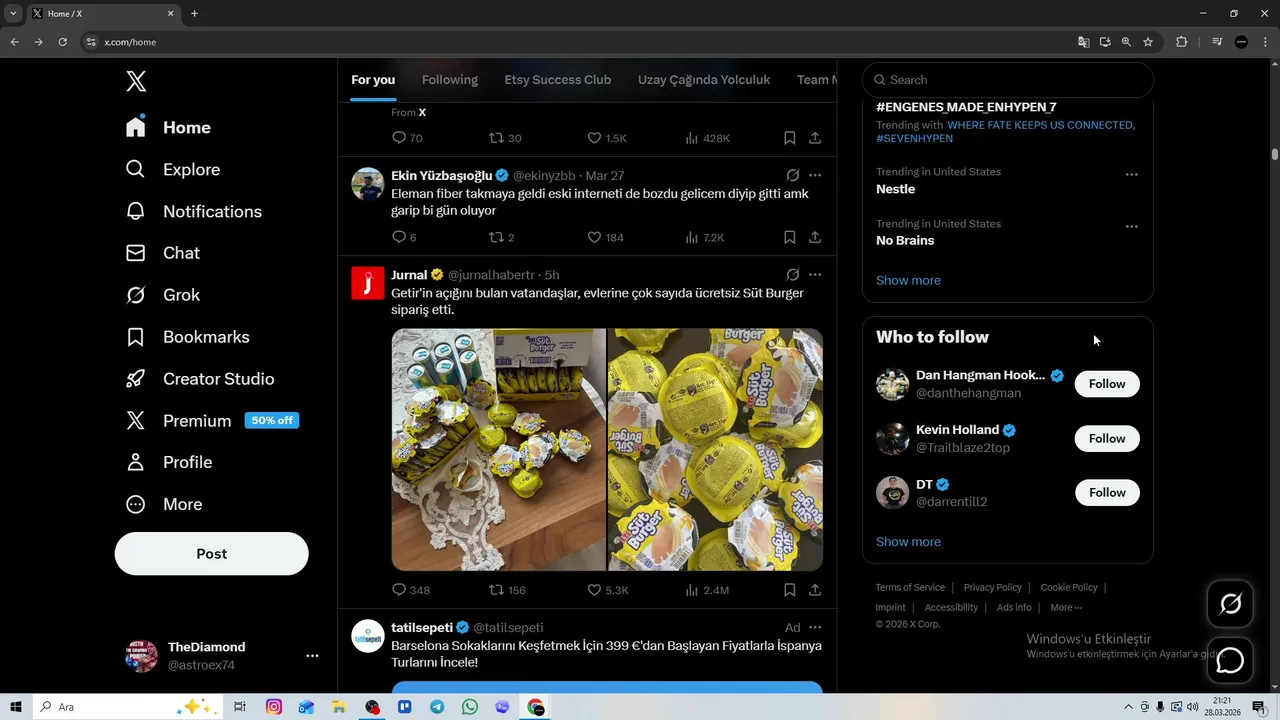Switch to the Following tab
The height and width of the screenshot is (720, 1280).
pyautogui.click(x=450, y=80)
